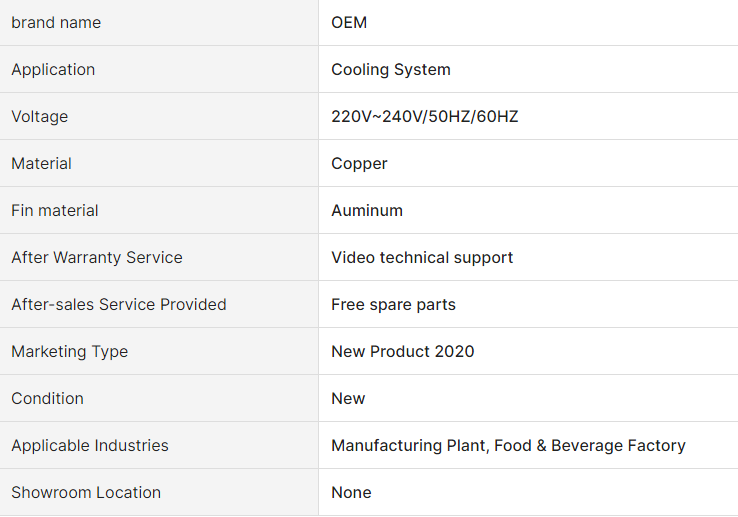
Task: Select 'Manufacturing Plant, Food & Beverage Factory' text
Action: point(508,445)
